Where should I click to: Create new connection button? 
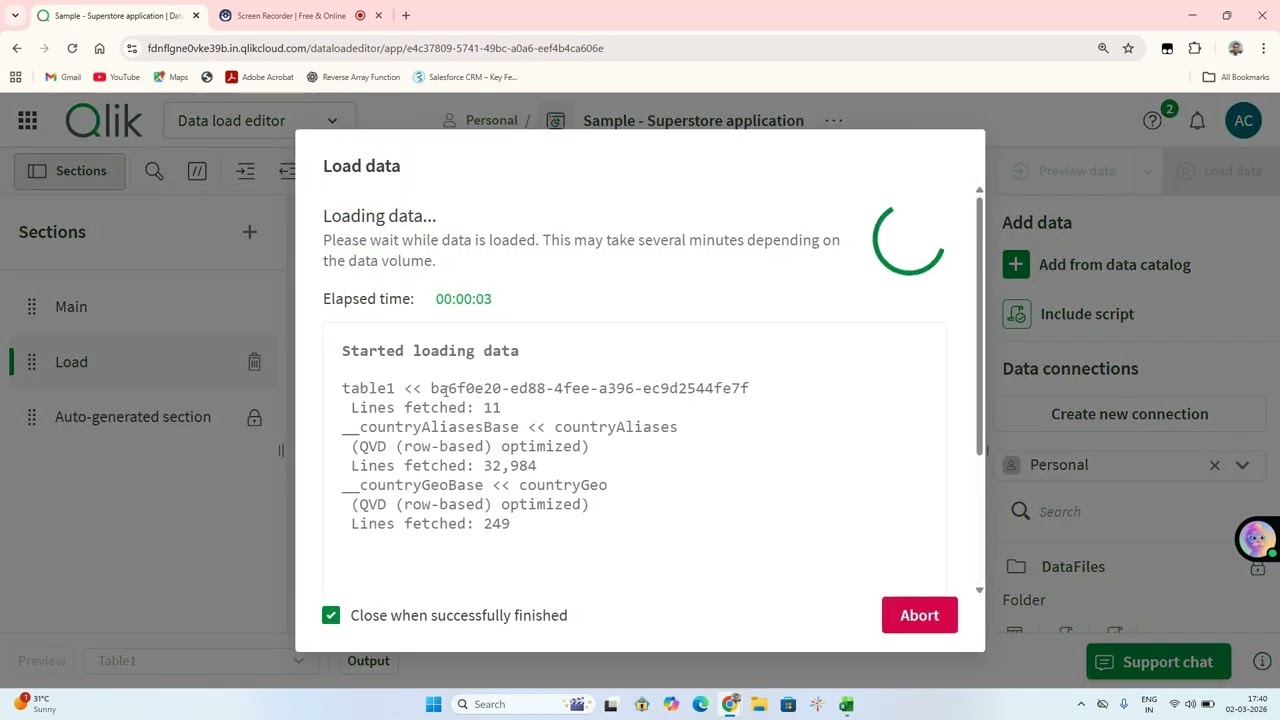[1129, 414]
